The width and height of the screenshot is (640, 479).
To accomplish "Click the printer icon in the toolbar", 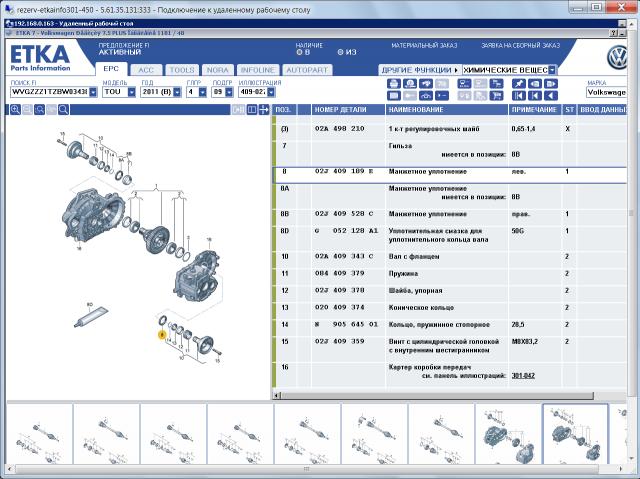I will (x=393, y=84).
